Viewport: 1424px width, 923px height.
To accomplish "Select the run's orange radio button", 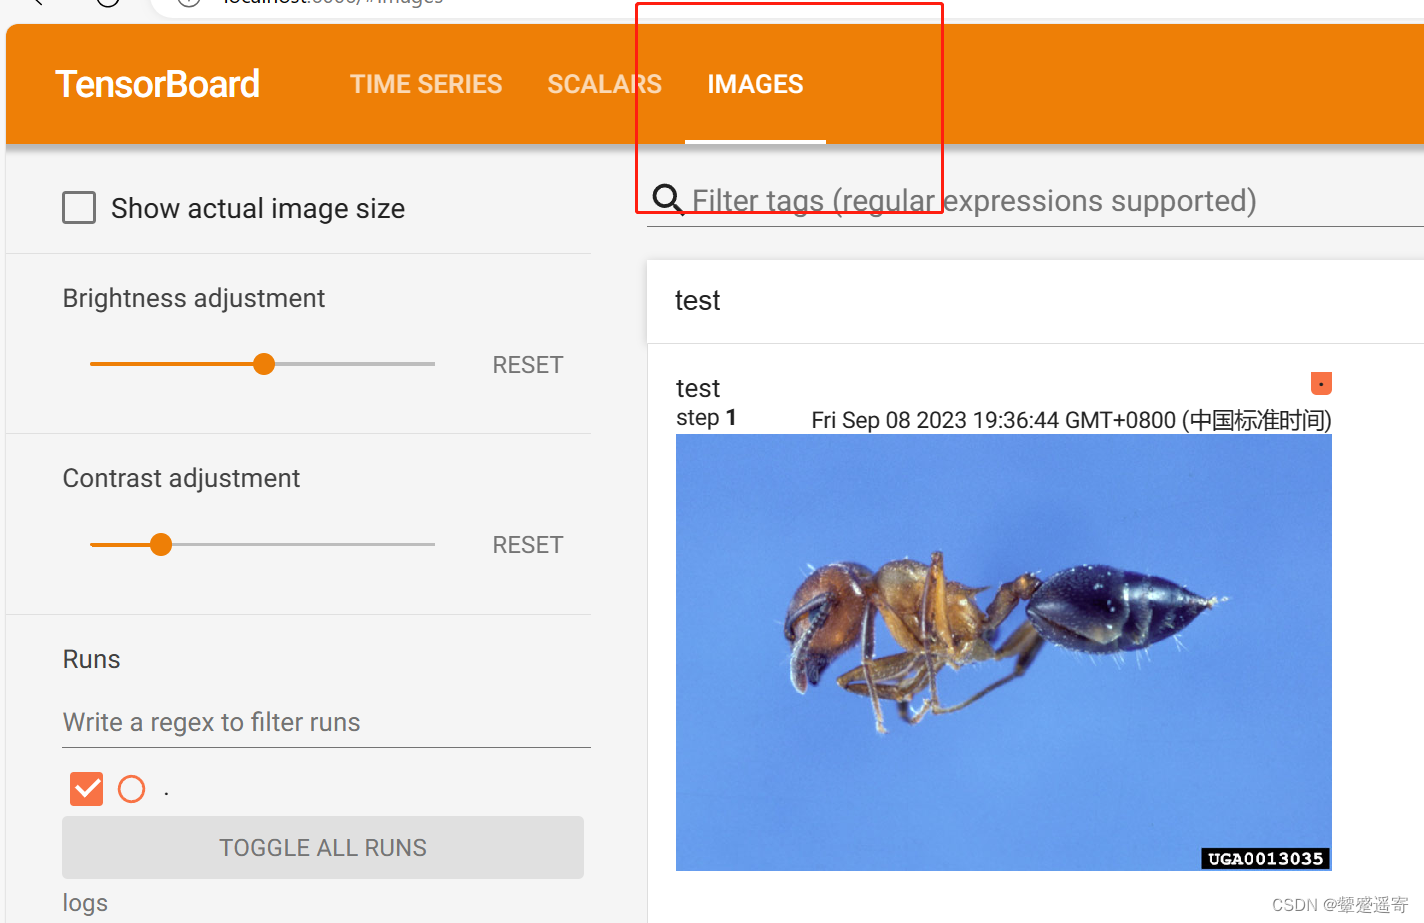I will 131,789.
